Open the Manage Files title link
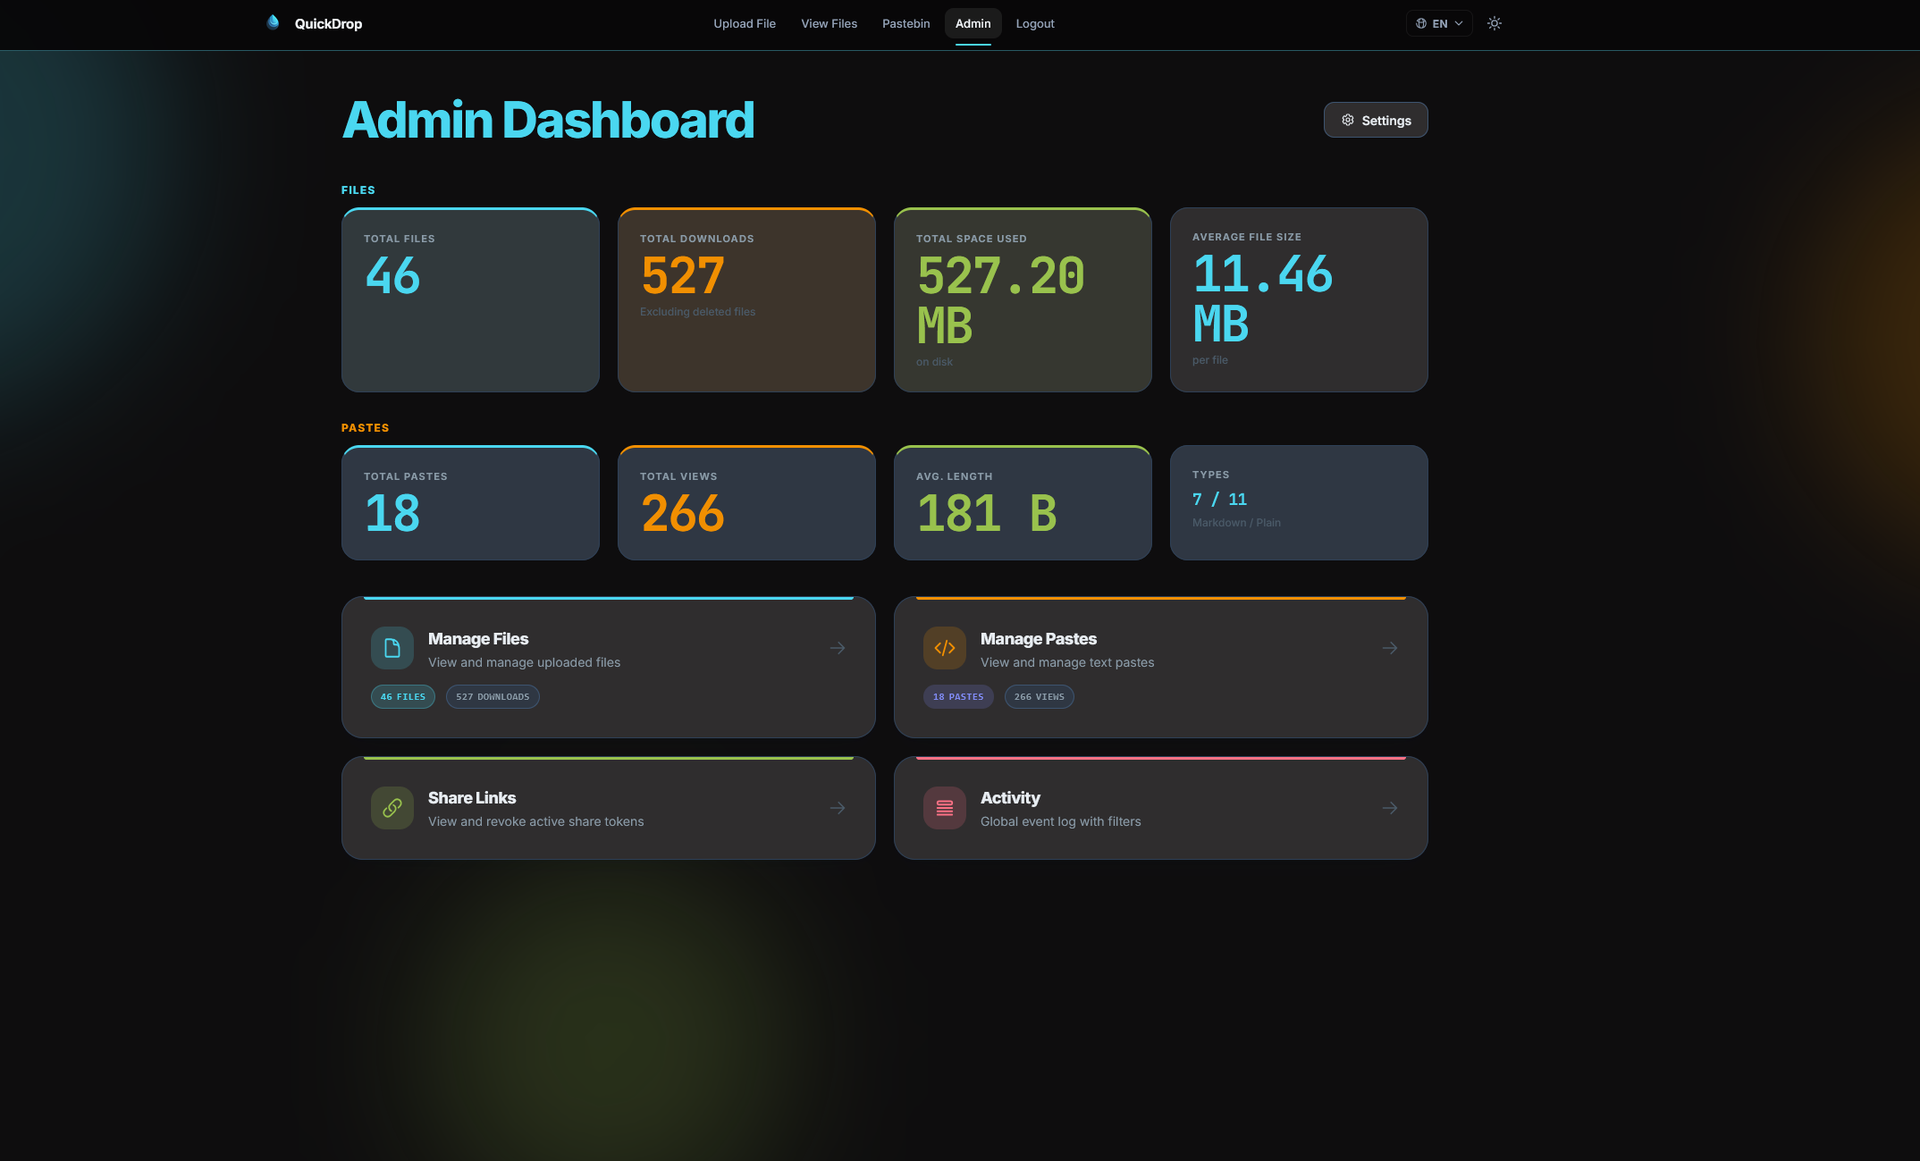Viewport: 1920px width, 1161px height. coord(478,639)
